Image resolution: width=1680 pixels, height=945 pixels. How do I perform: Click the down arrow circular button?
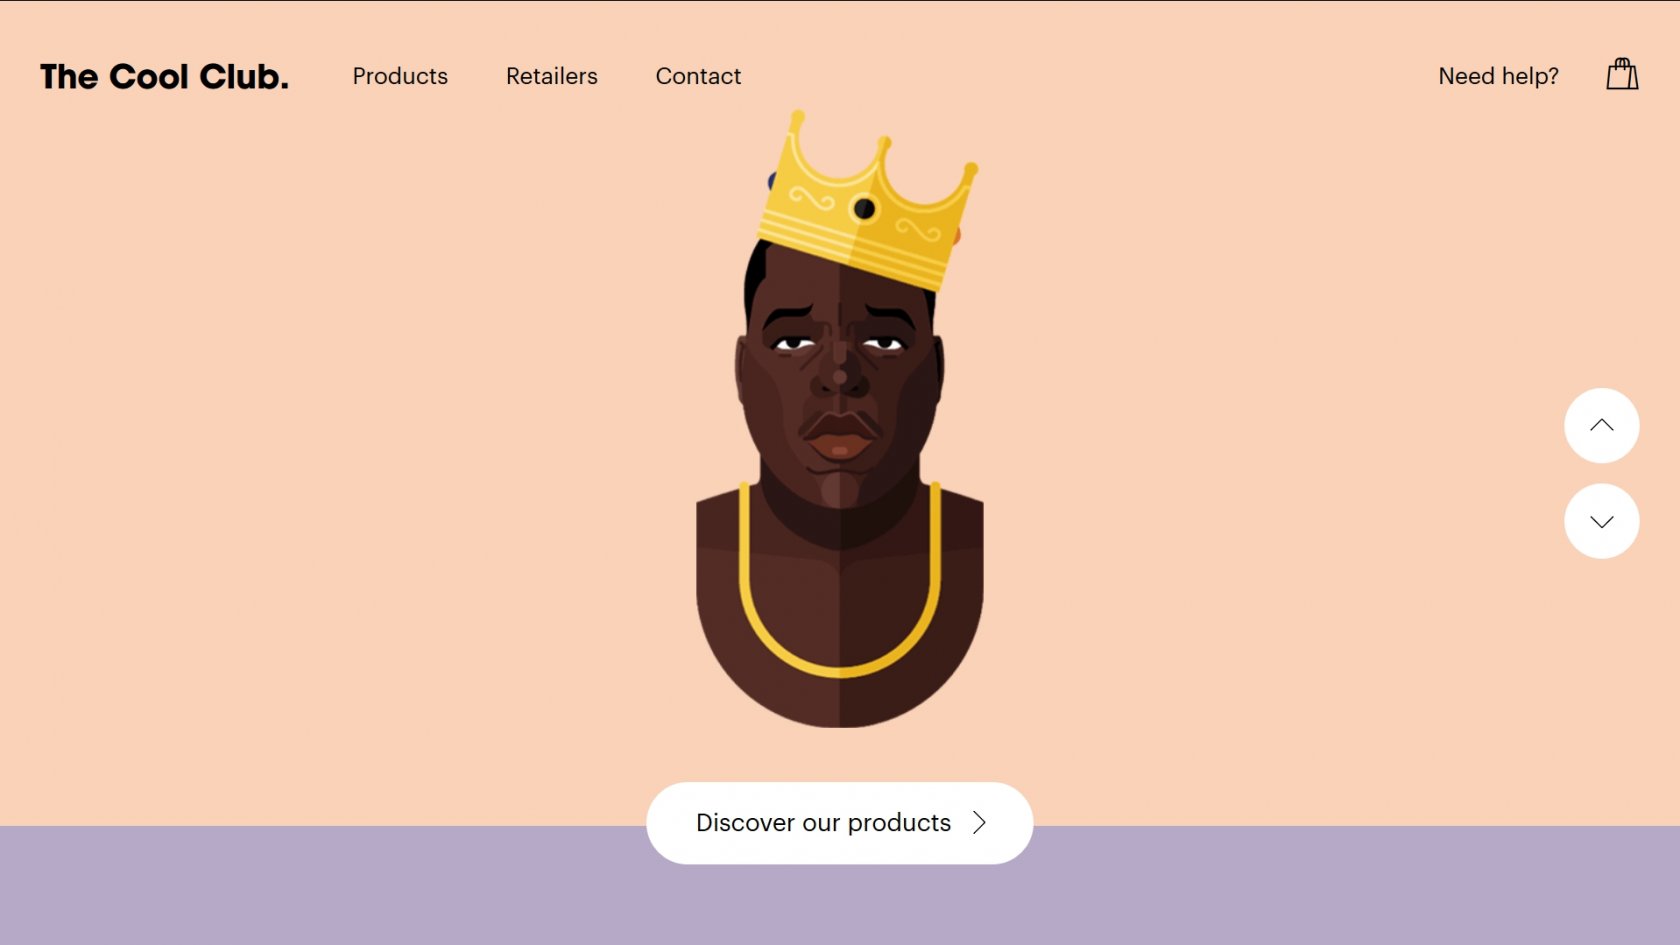[1601, 521]
